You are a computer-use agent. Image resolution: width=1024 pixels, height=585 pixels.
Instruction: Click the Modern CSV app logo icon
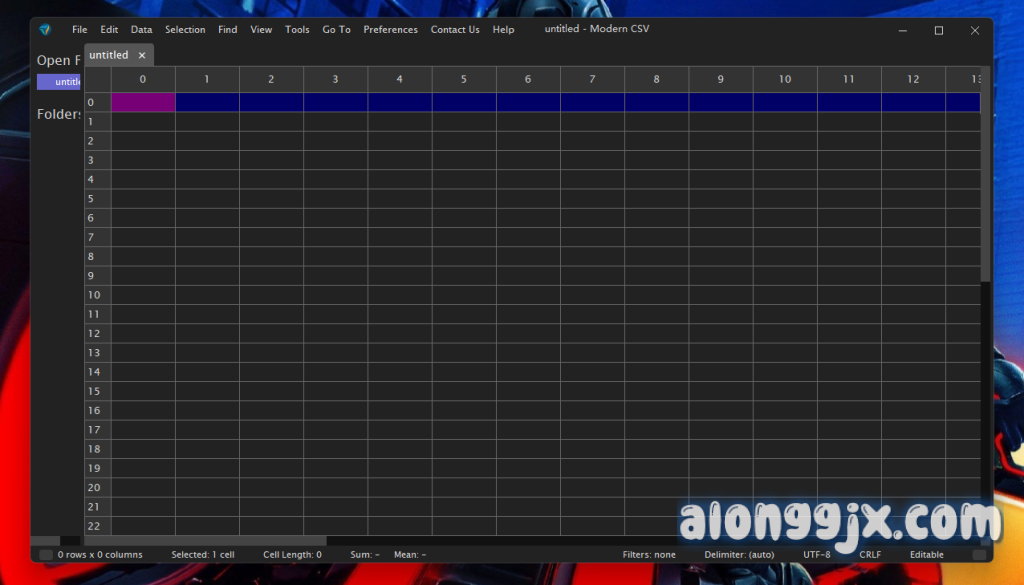[45, 30]
